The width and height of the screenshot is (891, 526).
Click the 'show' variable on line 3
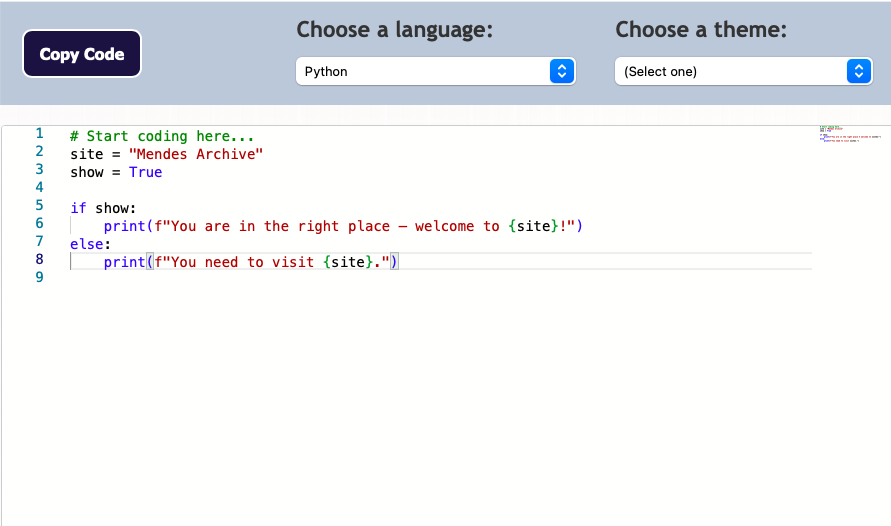(x=86, y=172)
